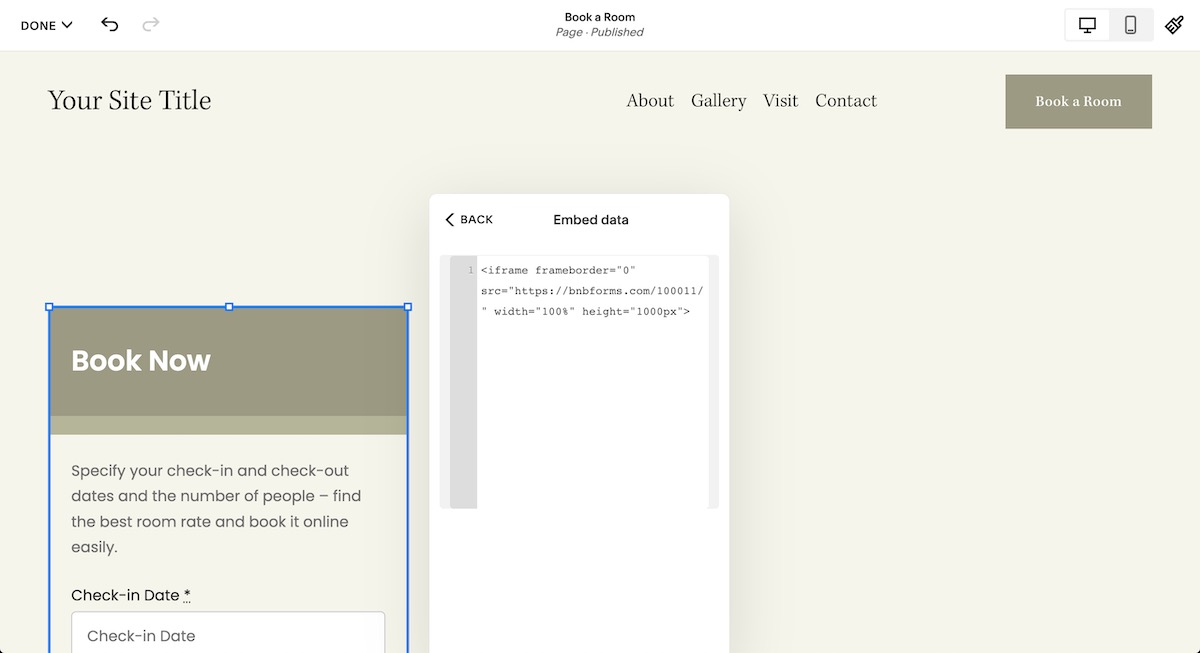Click the Check-in Date field label
This screenshot has height=653, width=1200.
pos(131,595)
